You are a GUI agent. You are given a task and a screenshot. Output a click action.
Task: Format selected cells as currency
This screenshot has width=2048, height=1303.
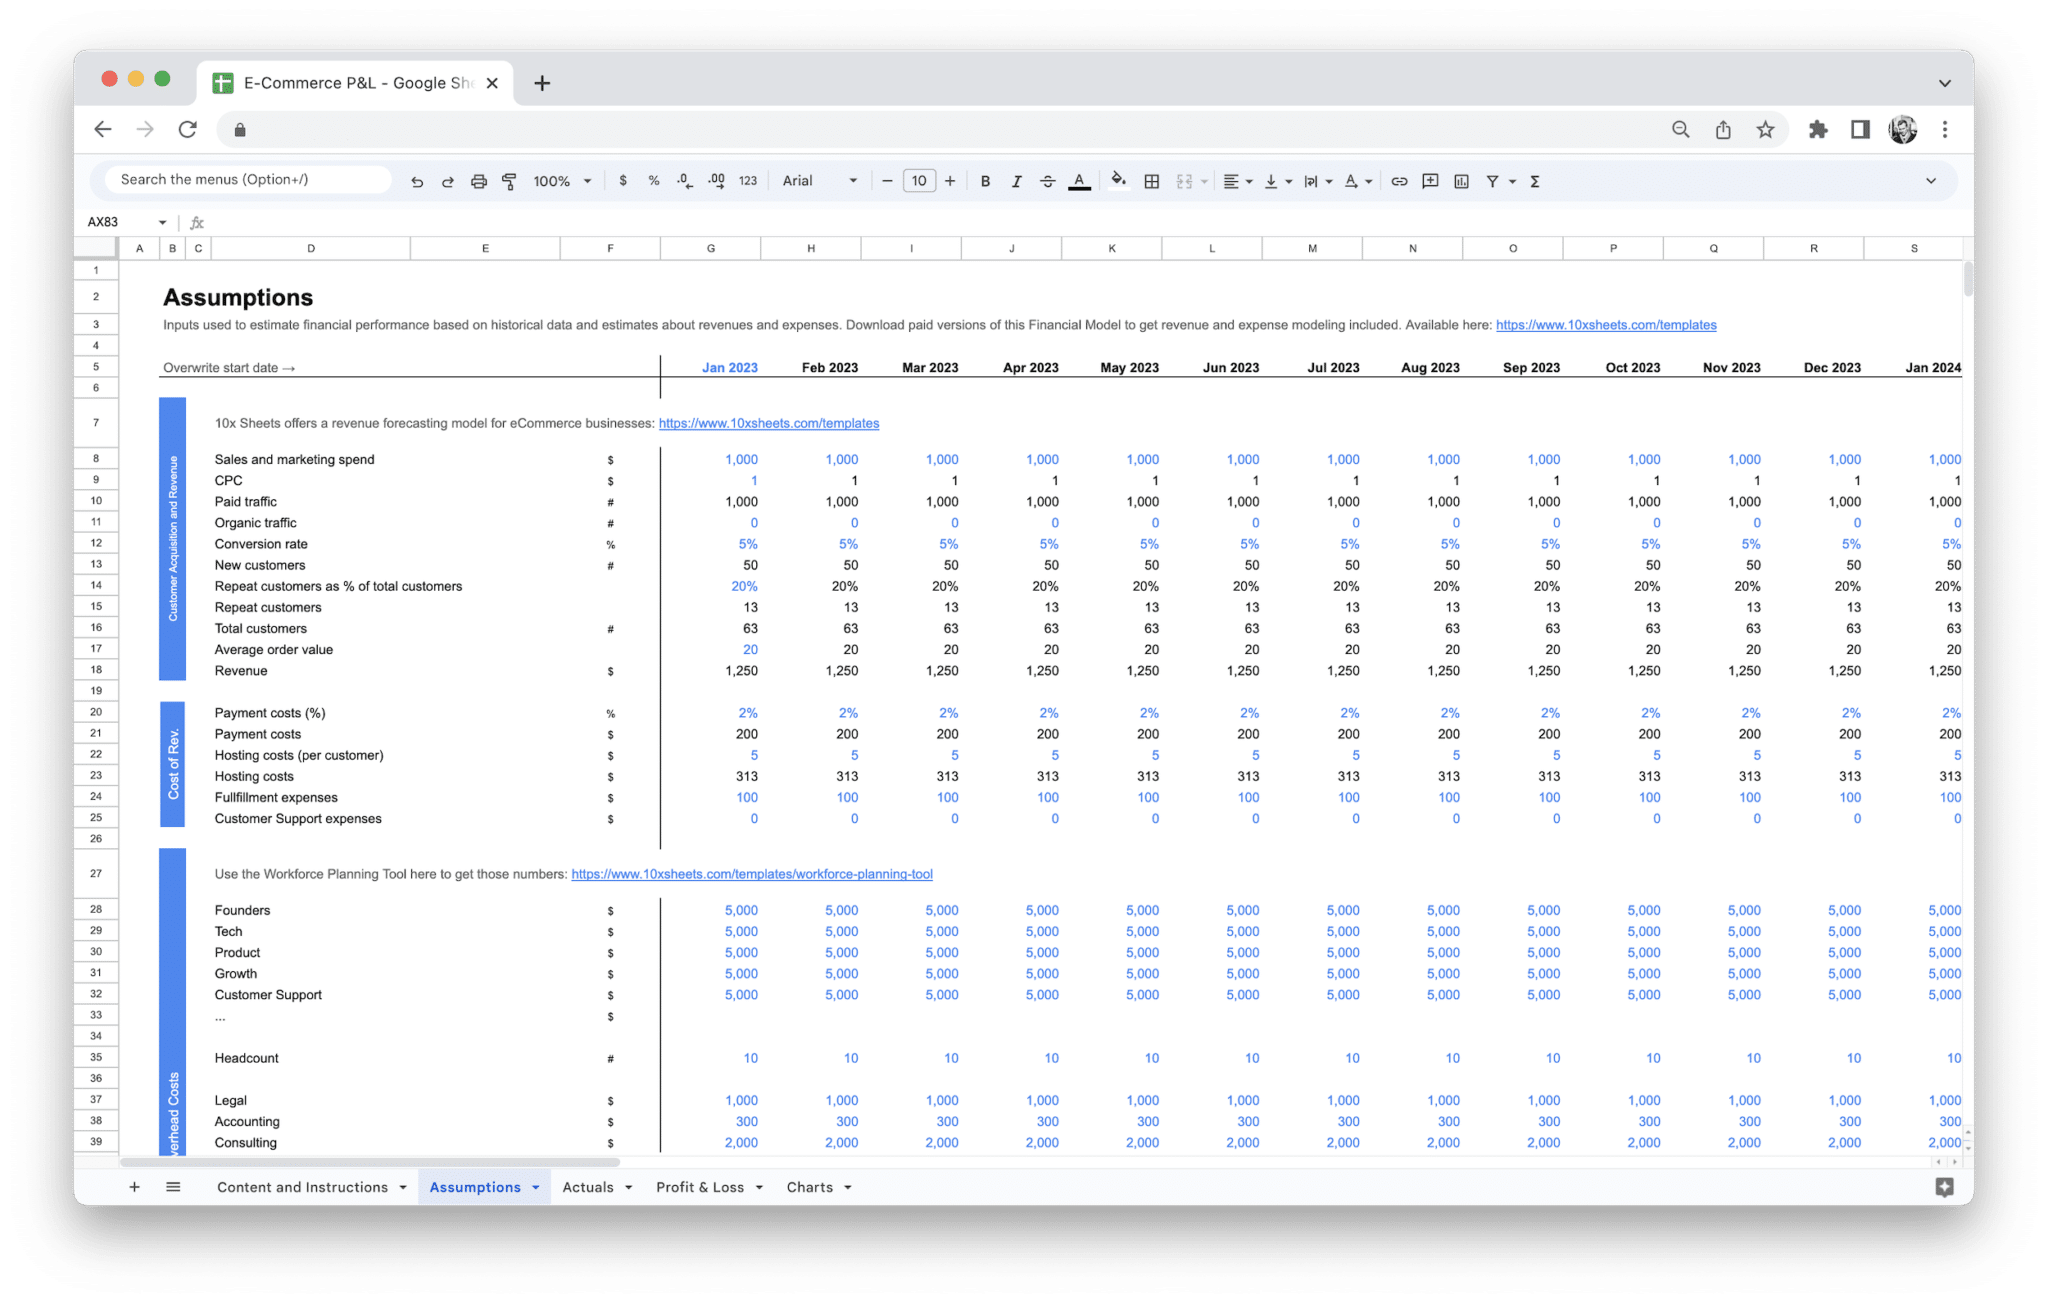pyautogui.click(x=624, y=181)
